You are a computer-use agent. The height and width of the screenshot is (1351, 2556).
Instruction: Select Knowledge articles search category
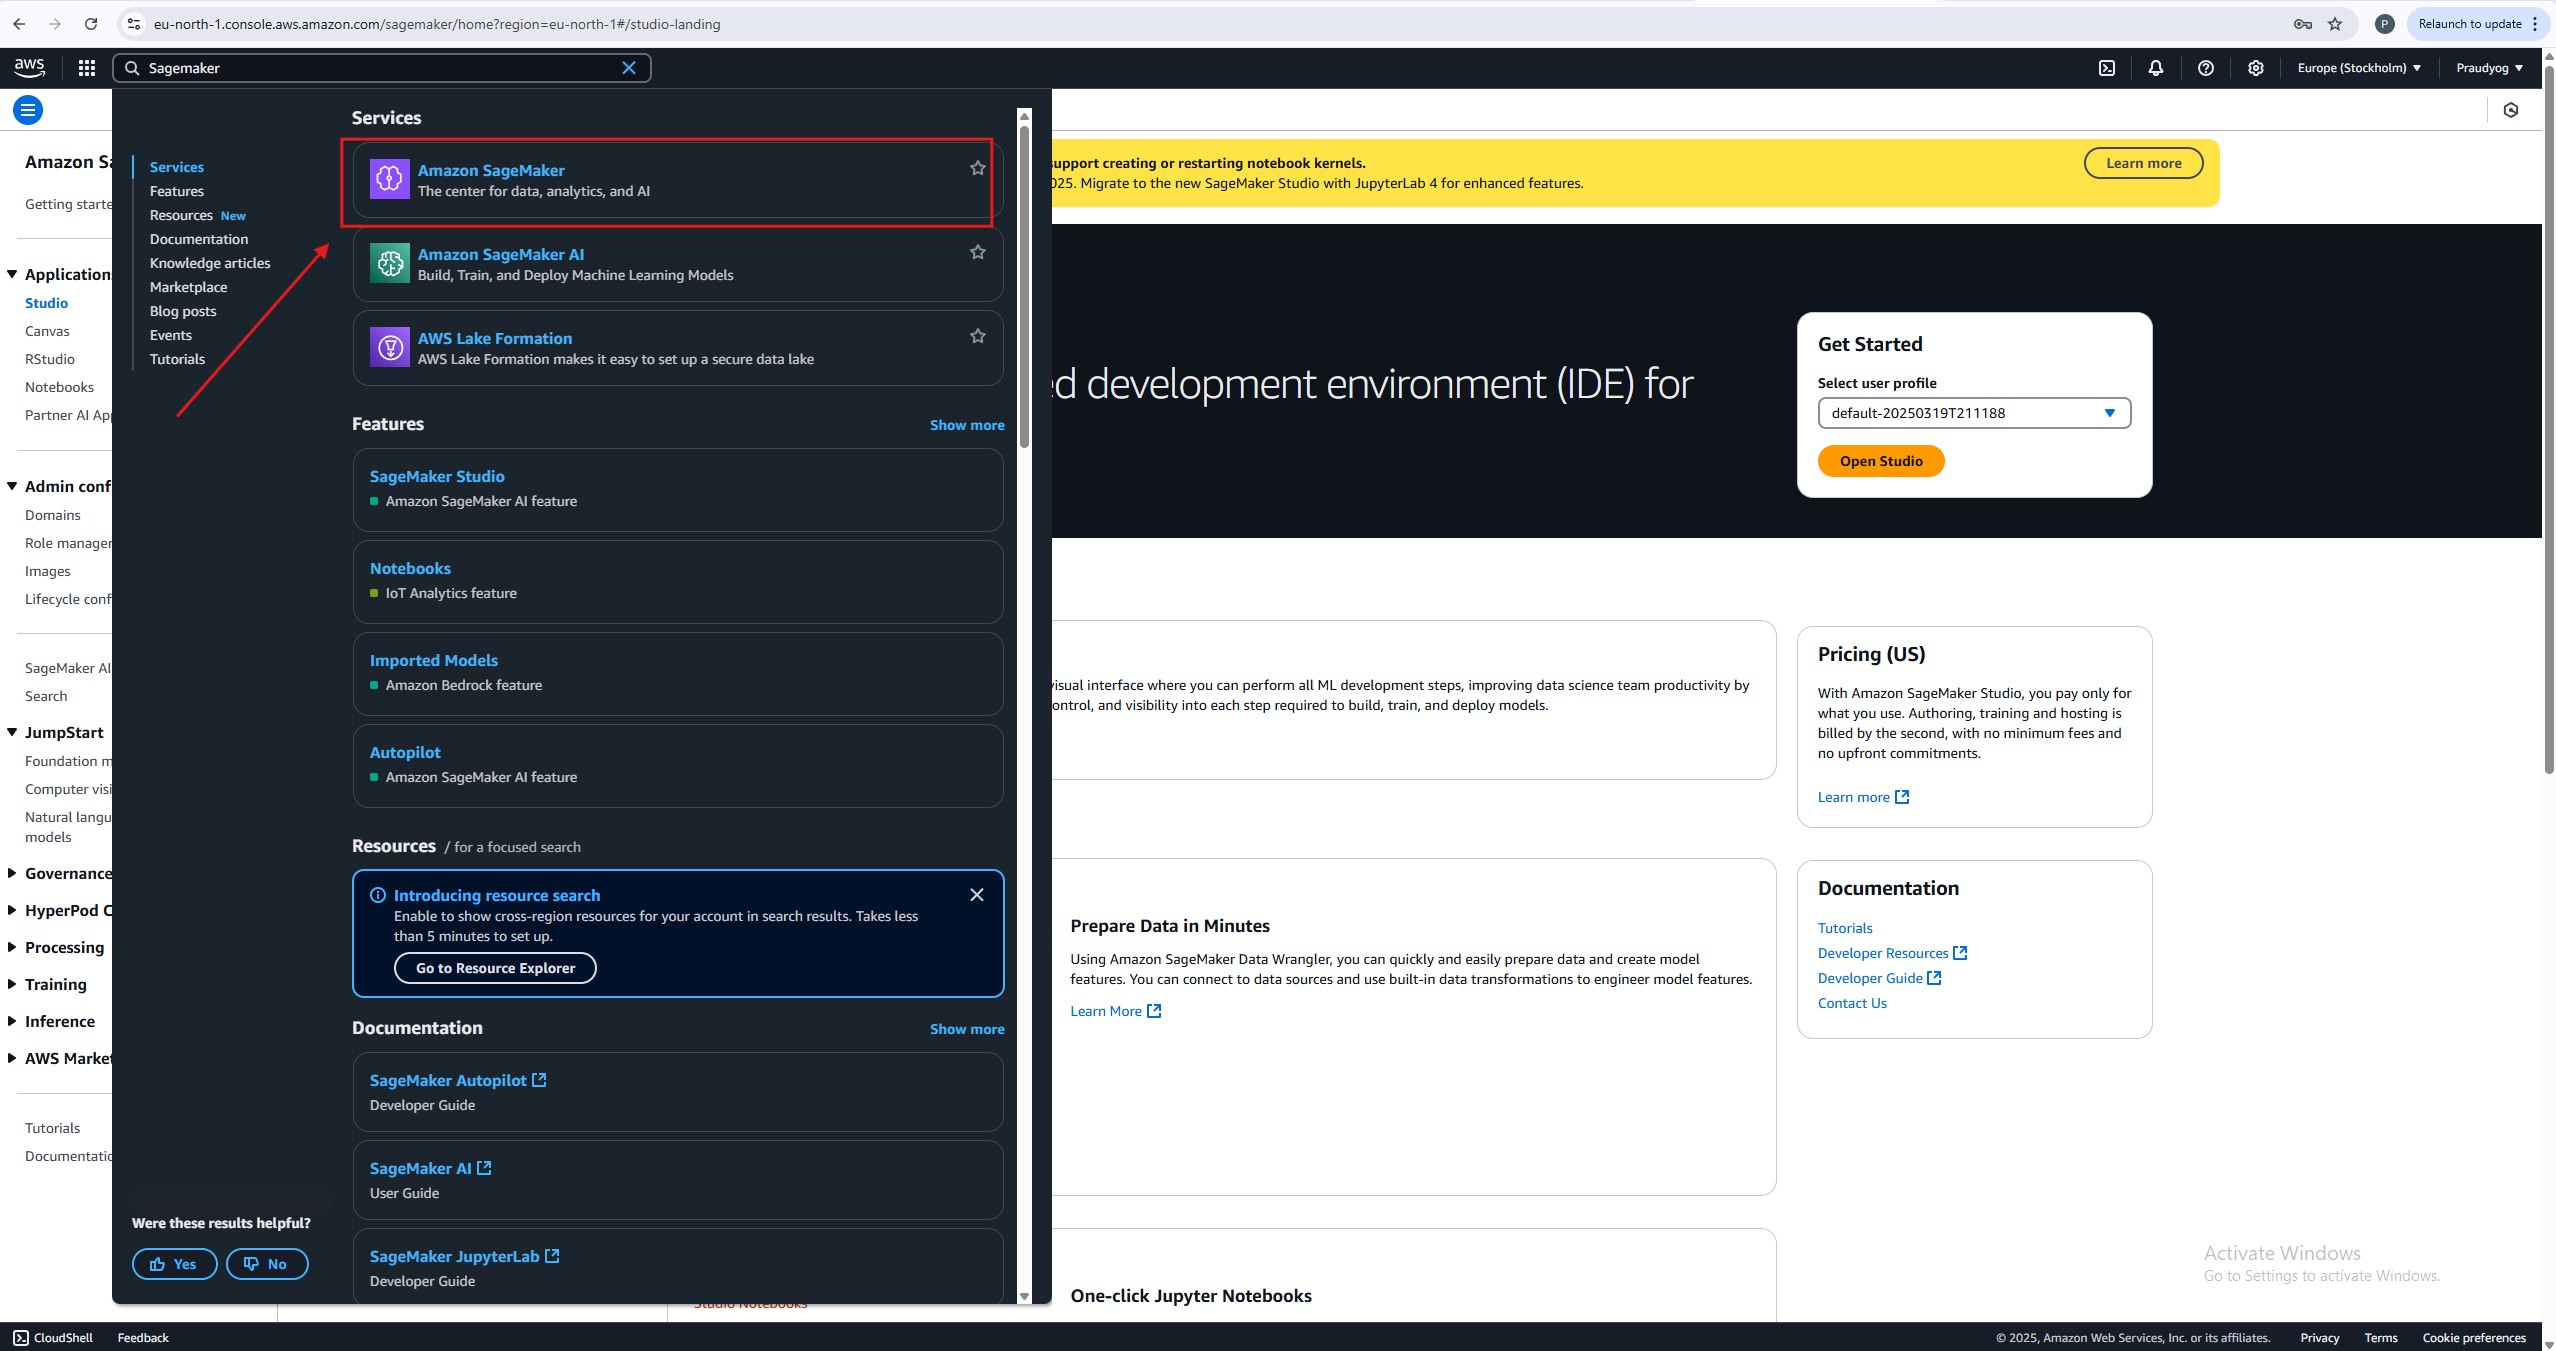coord(210,263)
